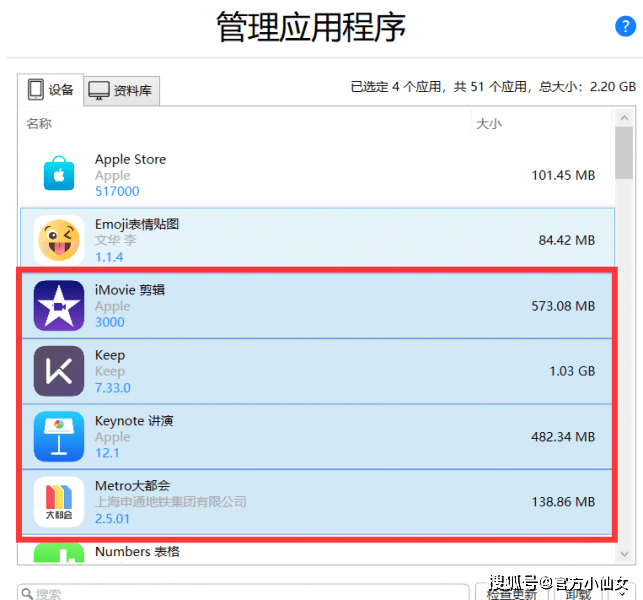643x600 pixels.
Task: Click the selection summary status text
Action: pyautogui.click(x=493, y=87)
